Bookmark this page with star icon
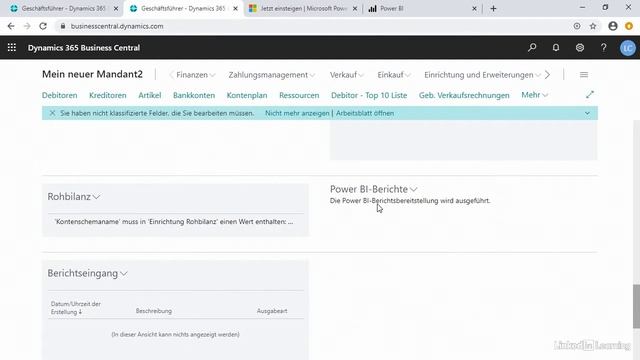The height and width of the screenshot is (360, 640). click(593, 26)
